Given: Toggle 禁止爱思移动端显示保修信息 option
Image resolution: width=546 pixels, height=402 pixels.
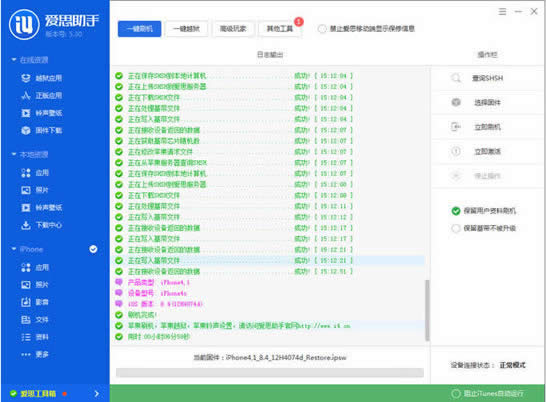Looking at the screenshot, I should pyautogui.click(x=322, y=29).
